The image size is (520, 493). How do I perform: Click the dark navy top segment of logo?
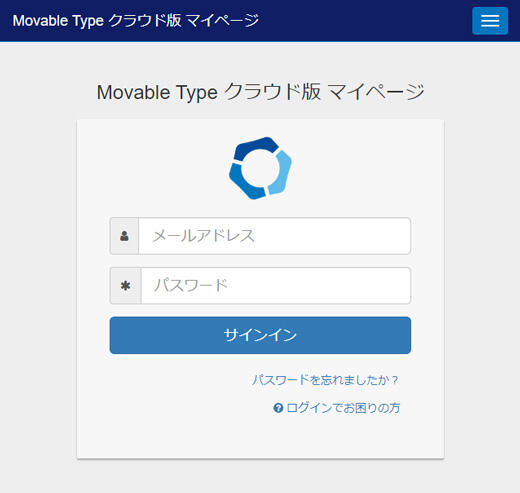point(256,147)
